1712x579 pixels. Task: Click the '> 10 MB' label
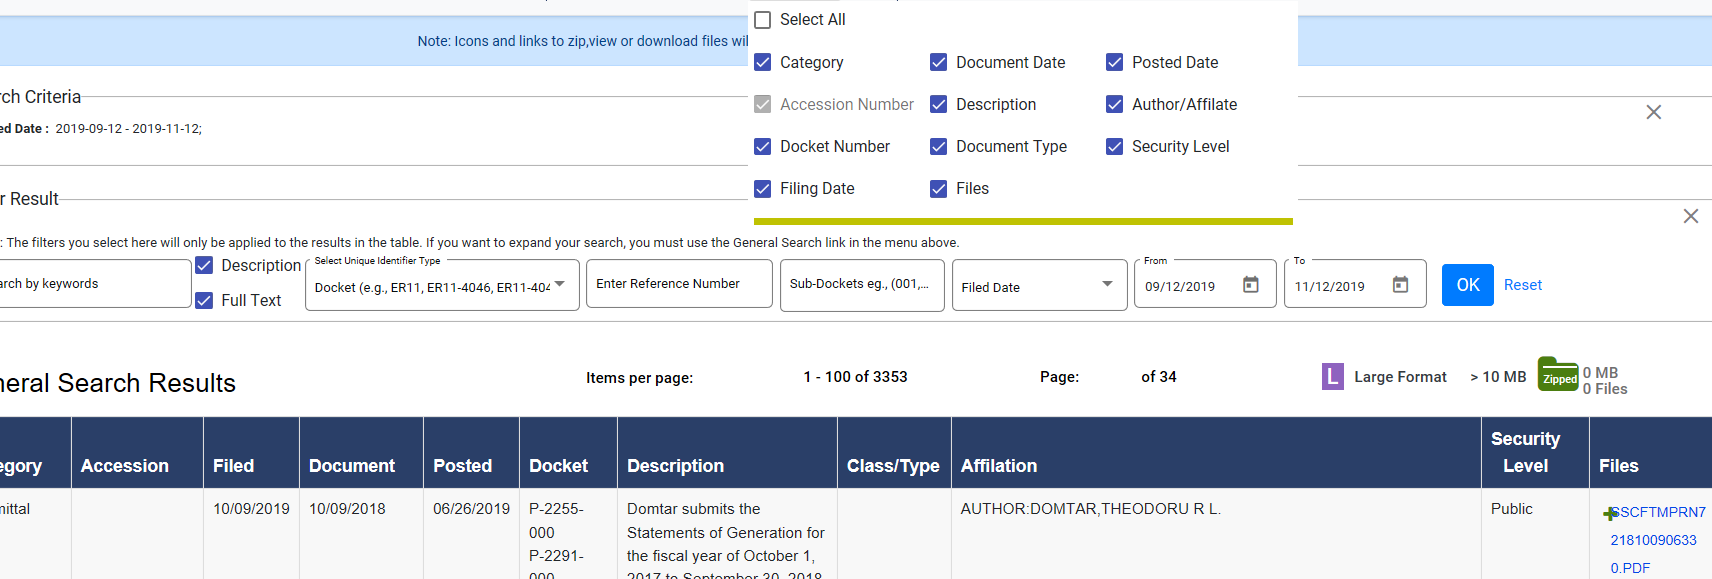[x=1498, y=377]
